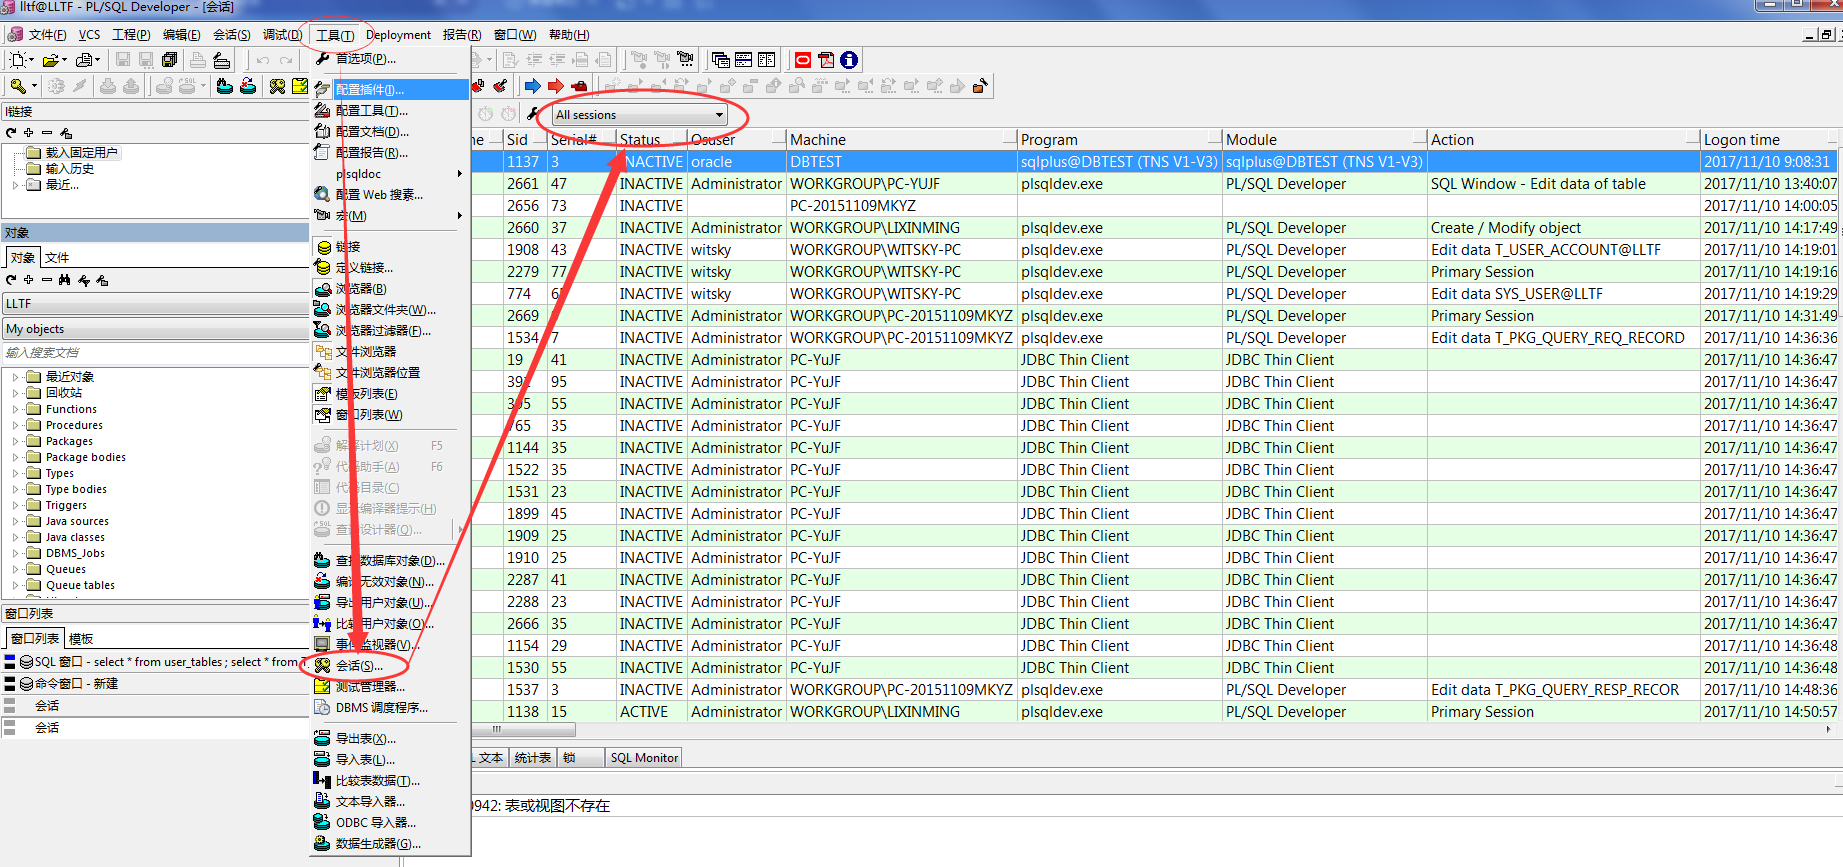
Task: Switch to the 统计表 tab
Action: coord(532,758)
